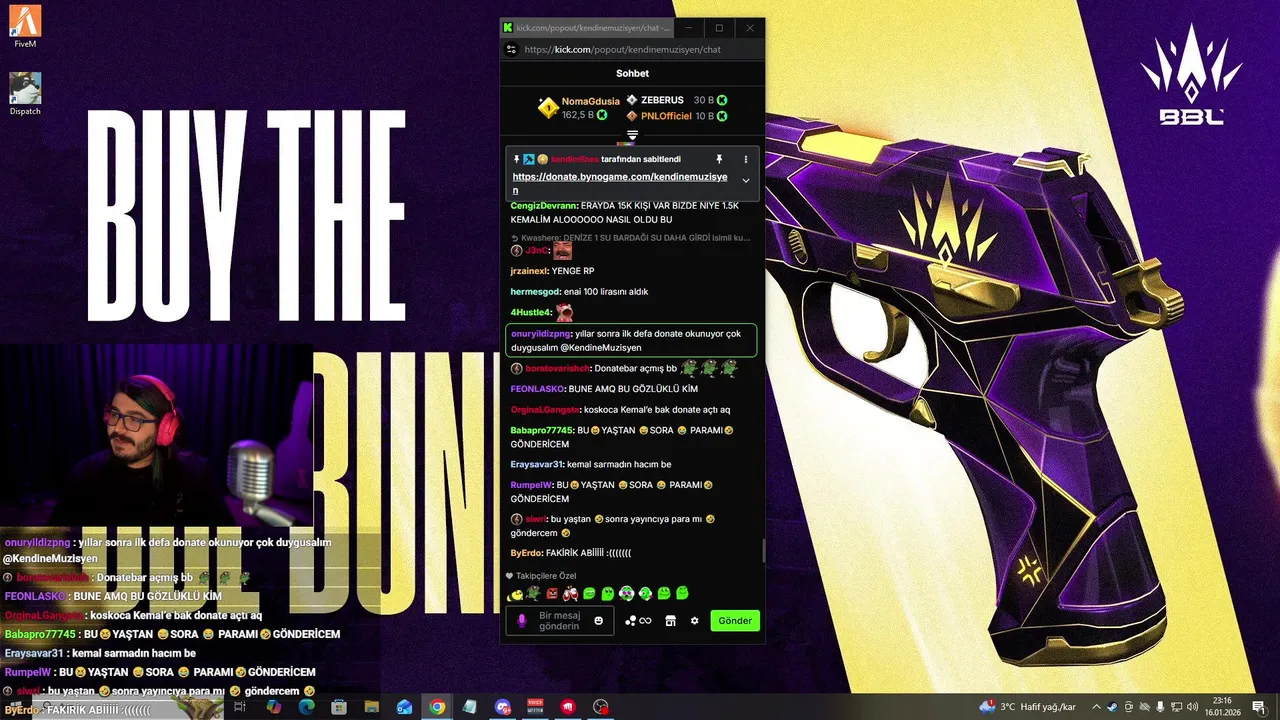Open the pinned message three-dot menu
Image resolution: width=1280 pixels, height=720 pixels.
tap(745, 159)
